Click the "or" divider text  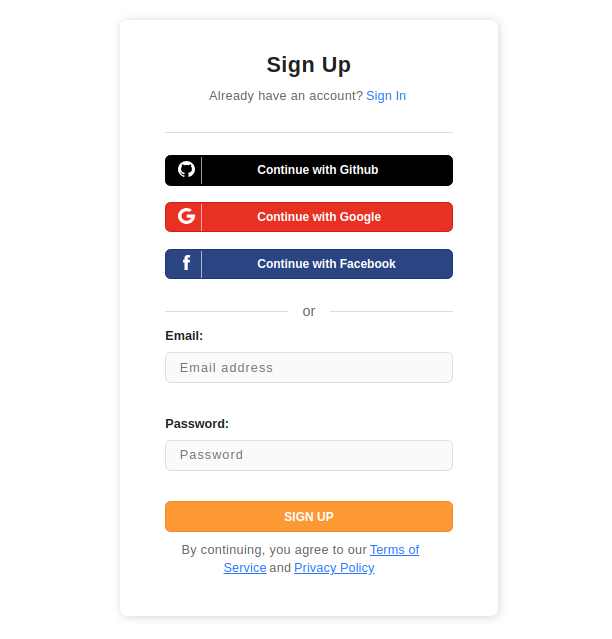click(x=309, y=312)
